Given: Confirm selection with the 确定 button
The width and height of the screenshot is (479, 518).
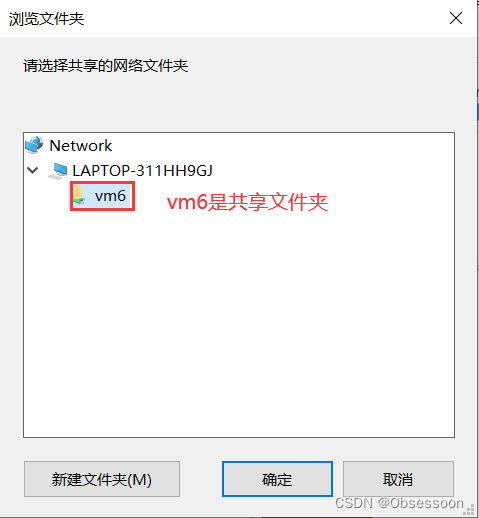Looking at the screenshot, I should click(277, 479).
